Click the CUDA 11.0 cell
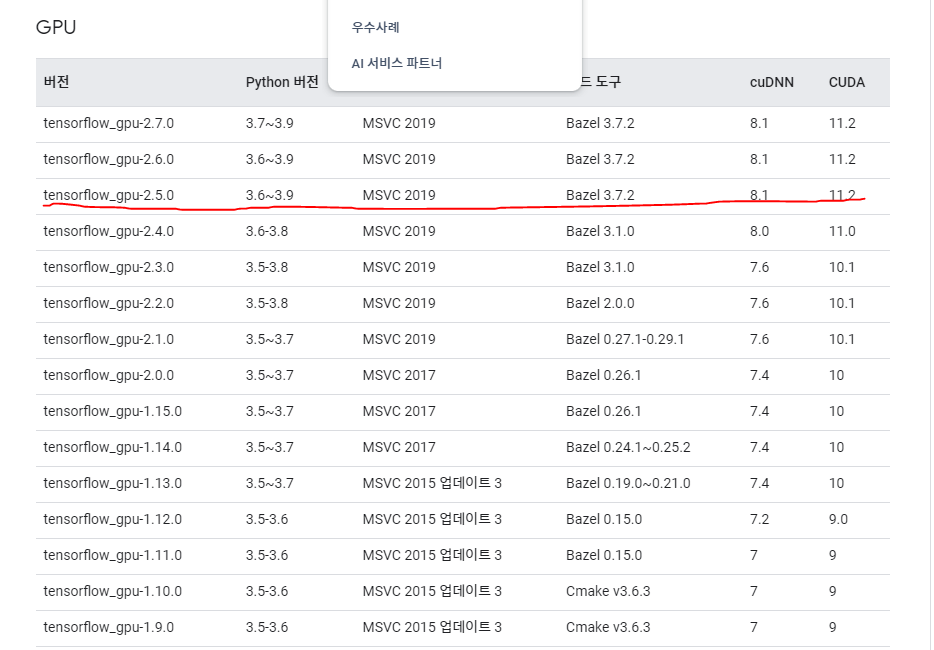Image resolution: width=934 pixels, height=650 pixels. [x=842, y=231]
